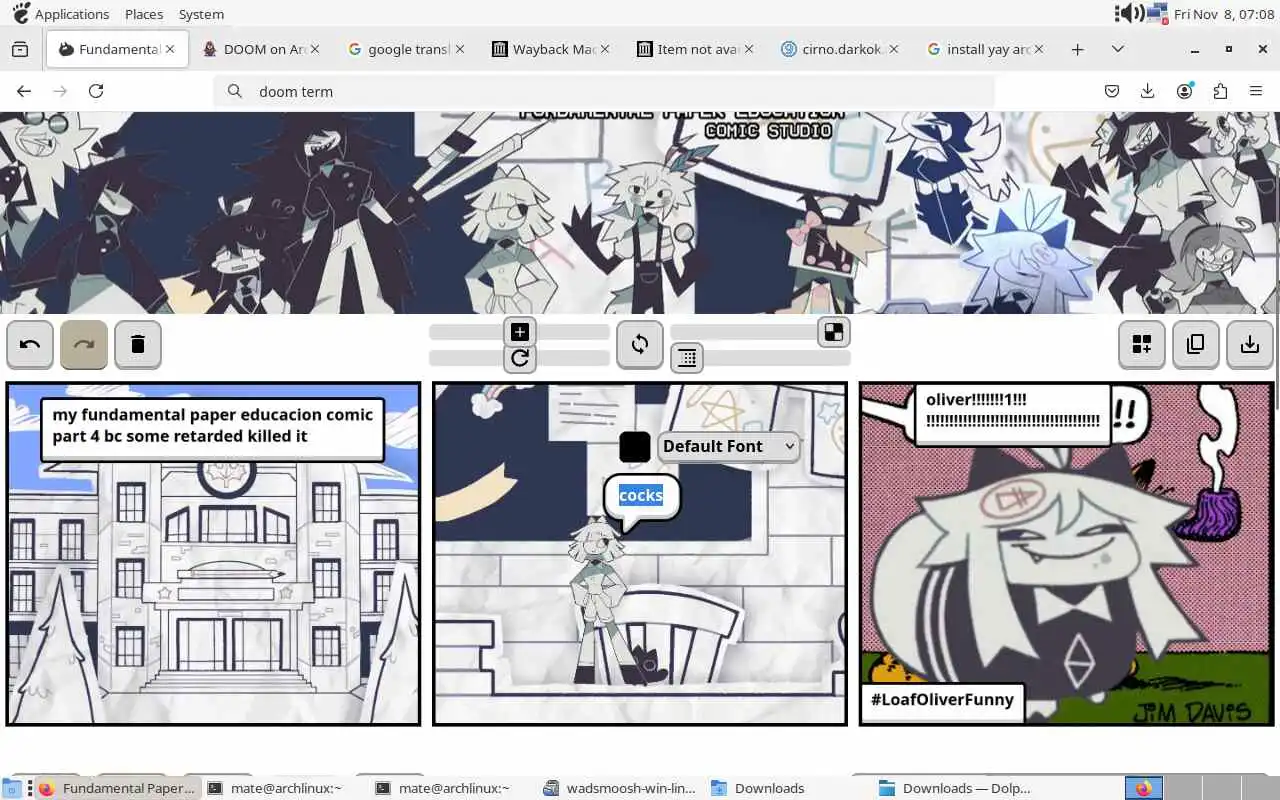Copy the comic with duplicate icon
This screenshot has height=800, width=1280.
(1196, 345)
